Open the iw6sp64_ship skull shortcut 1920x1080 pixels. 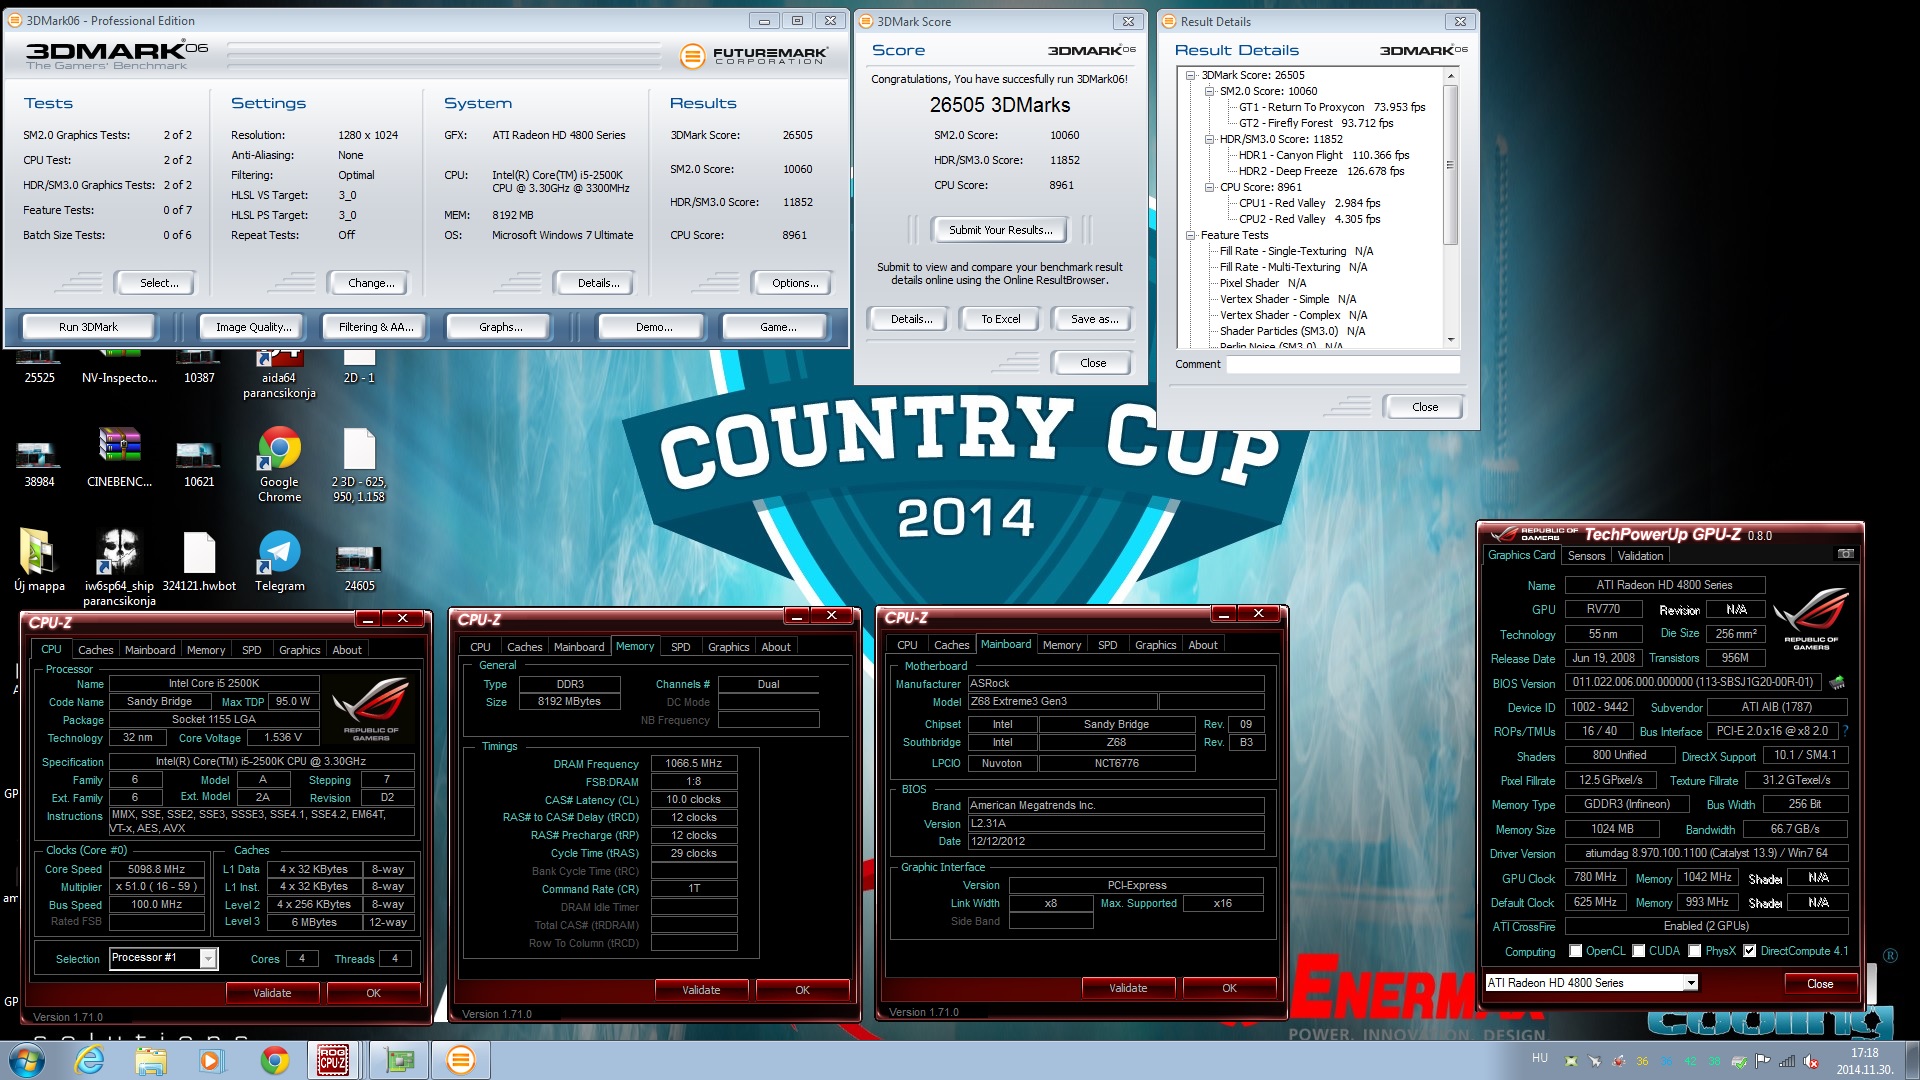119,551
